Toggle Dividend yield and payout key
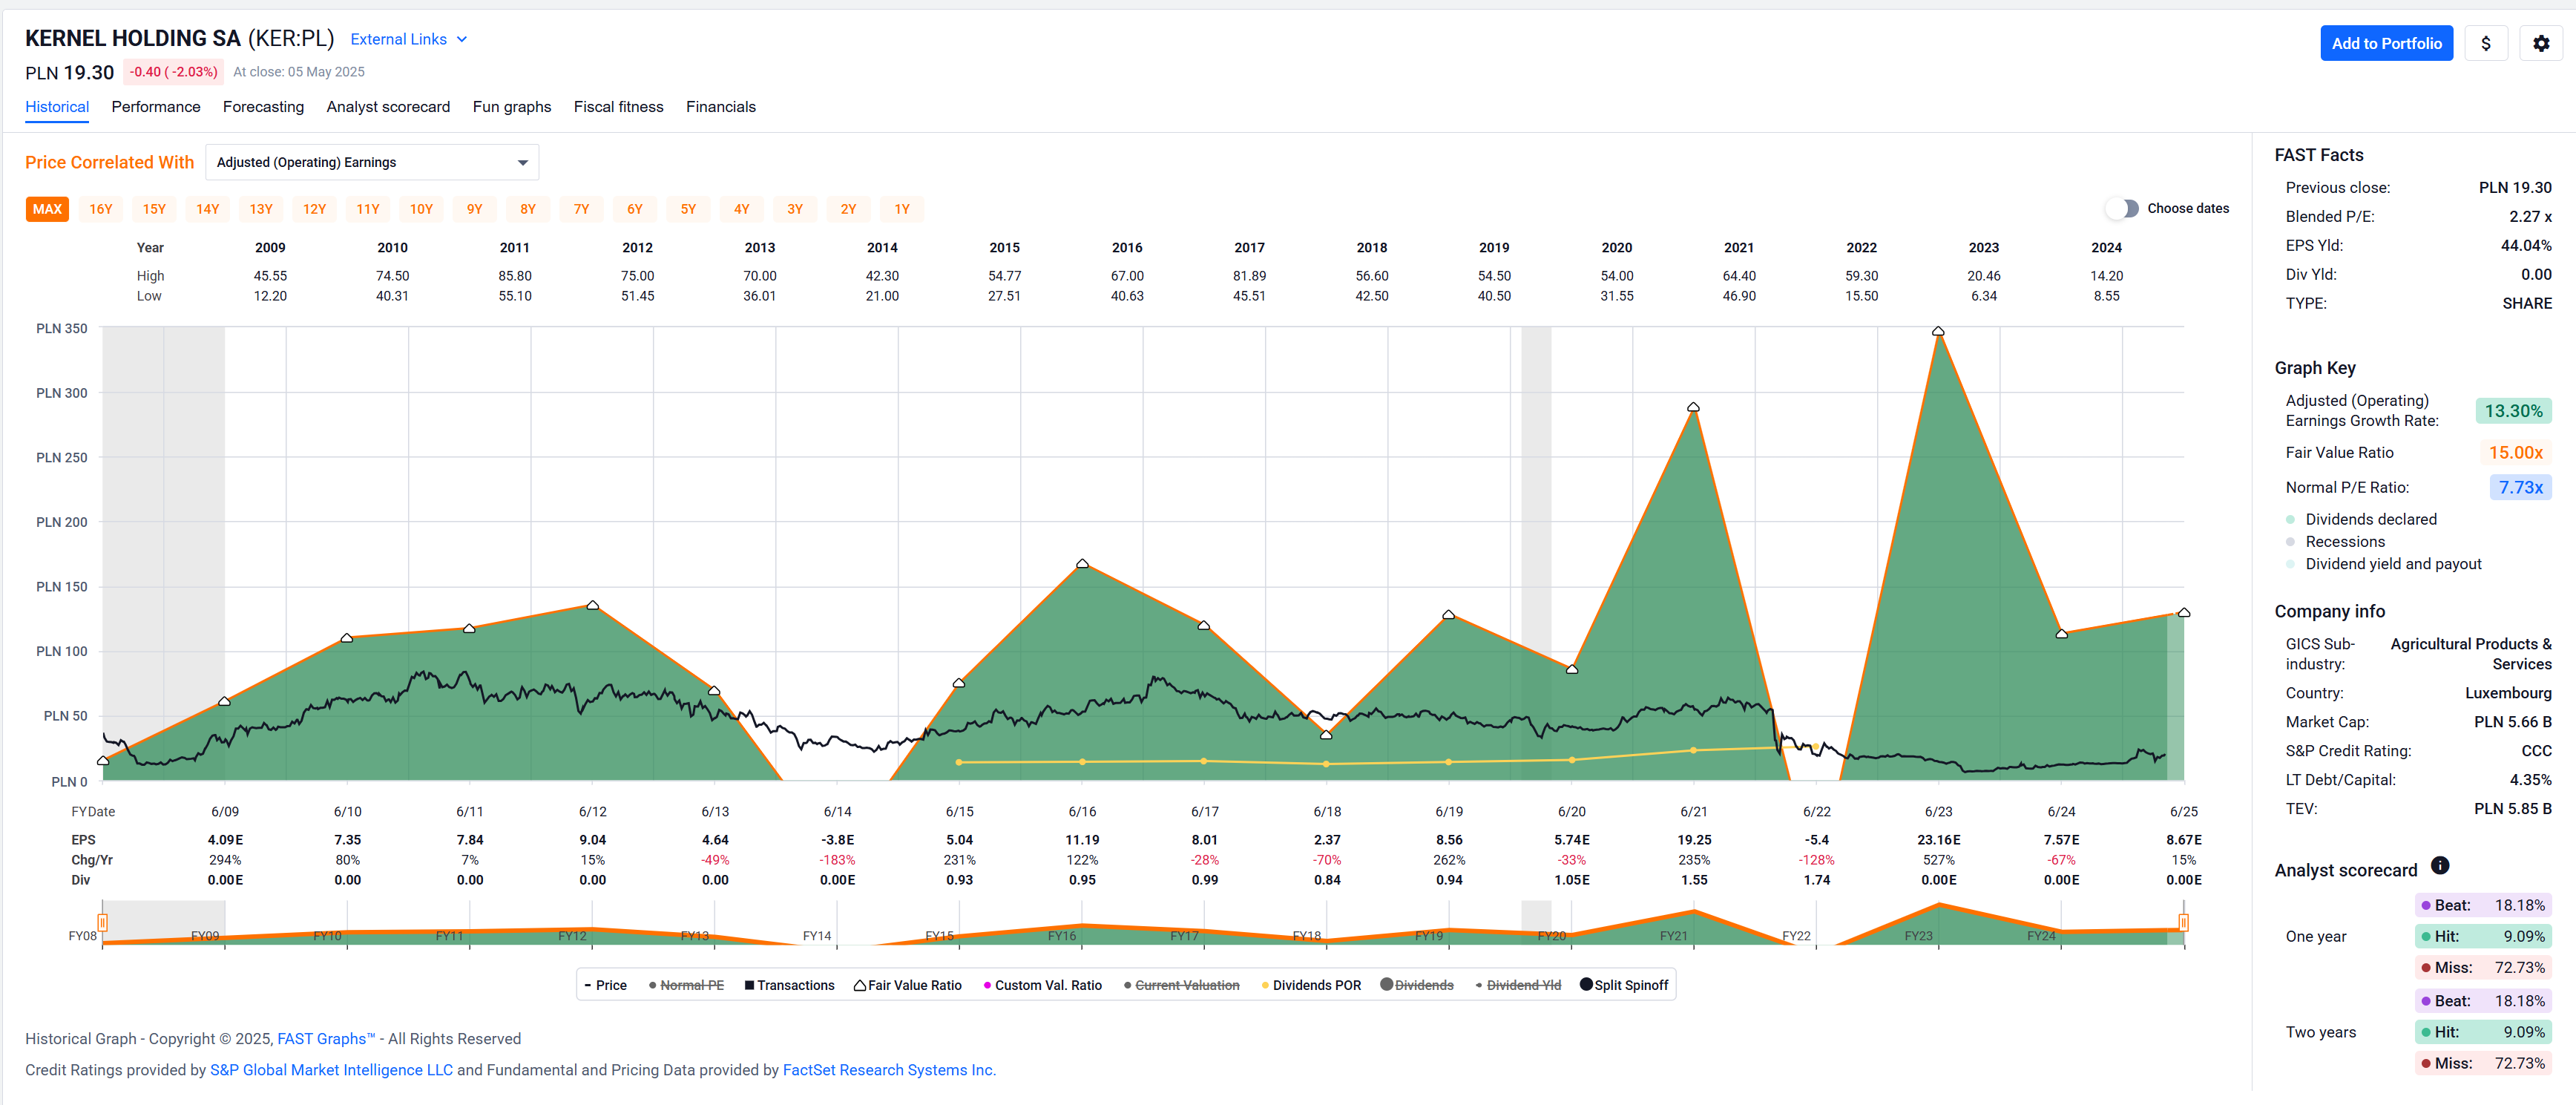The height and width of the screenshot is (1105, 2576). [x=2383, y=564]
